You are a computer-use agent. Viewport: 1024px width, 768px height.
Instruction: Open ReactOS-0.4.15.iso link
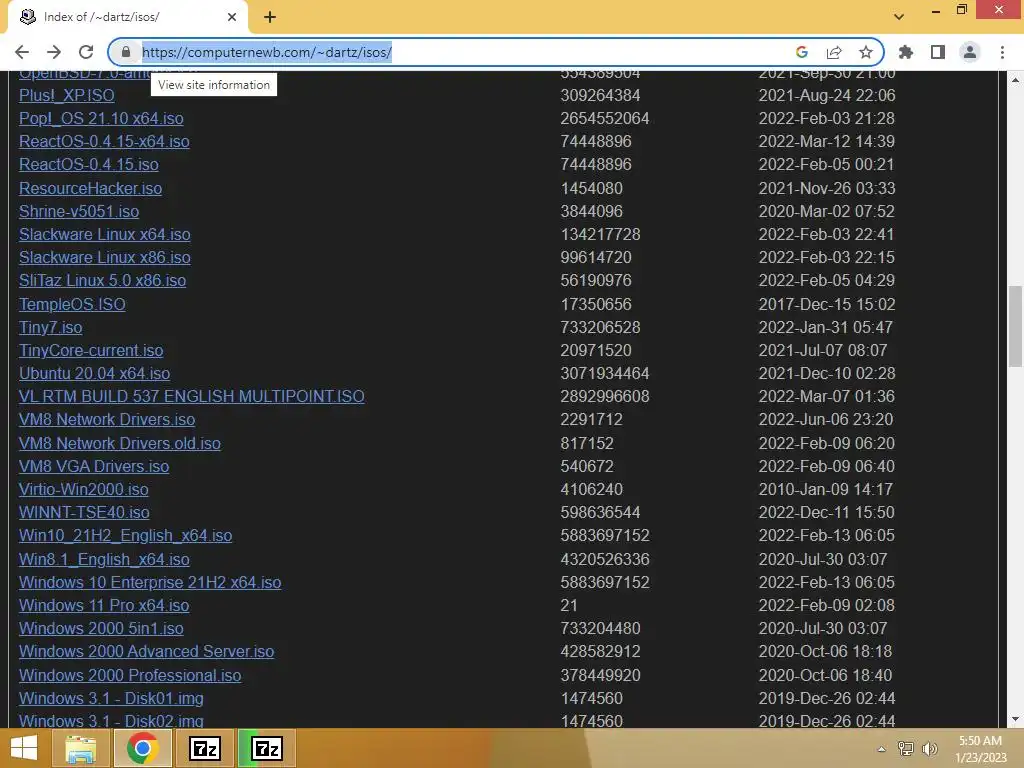click(89, 165)
